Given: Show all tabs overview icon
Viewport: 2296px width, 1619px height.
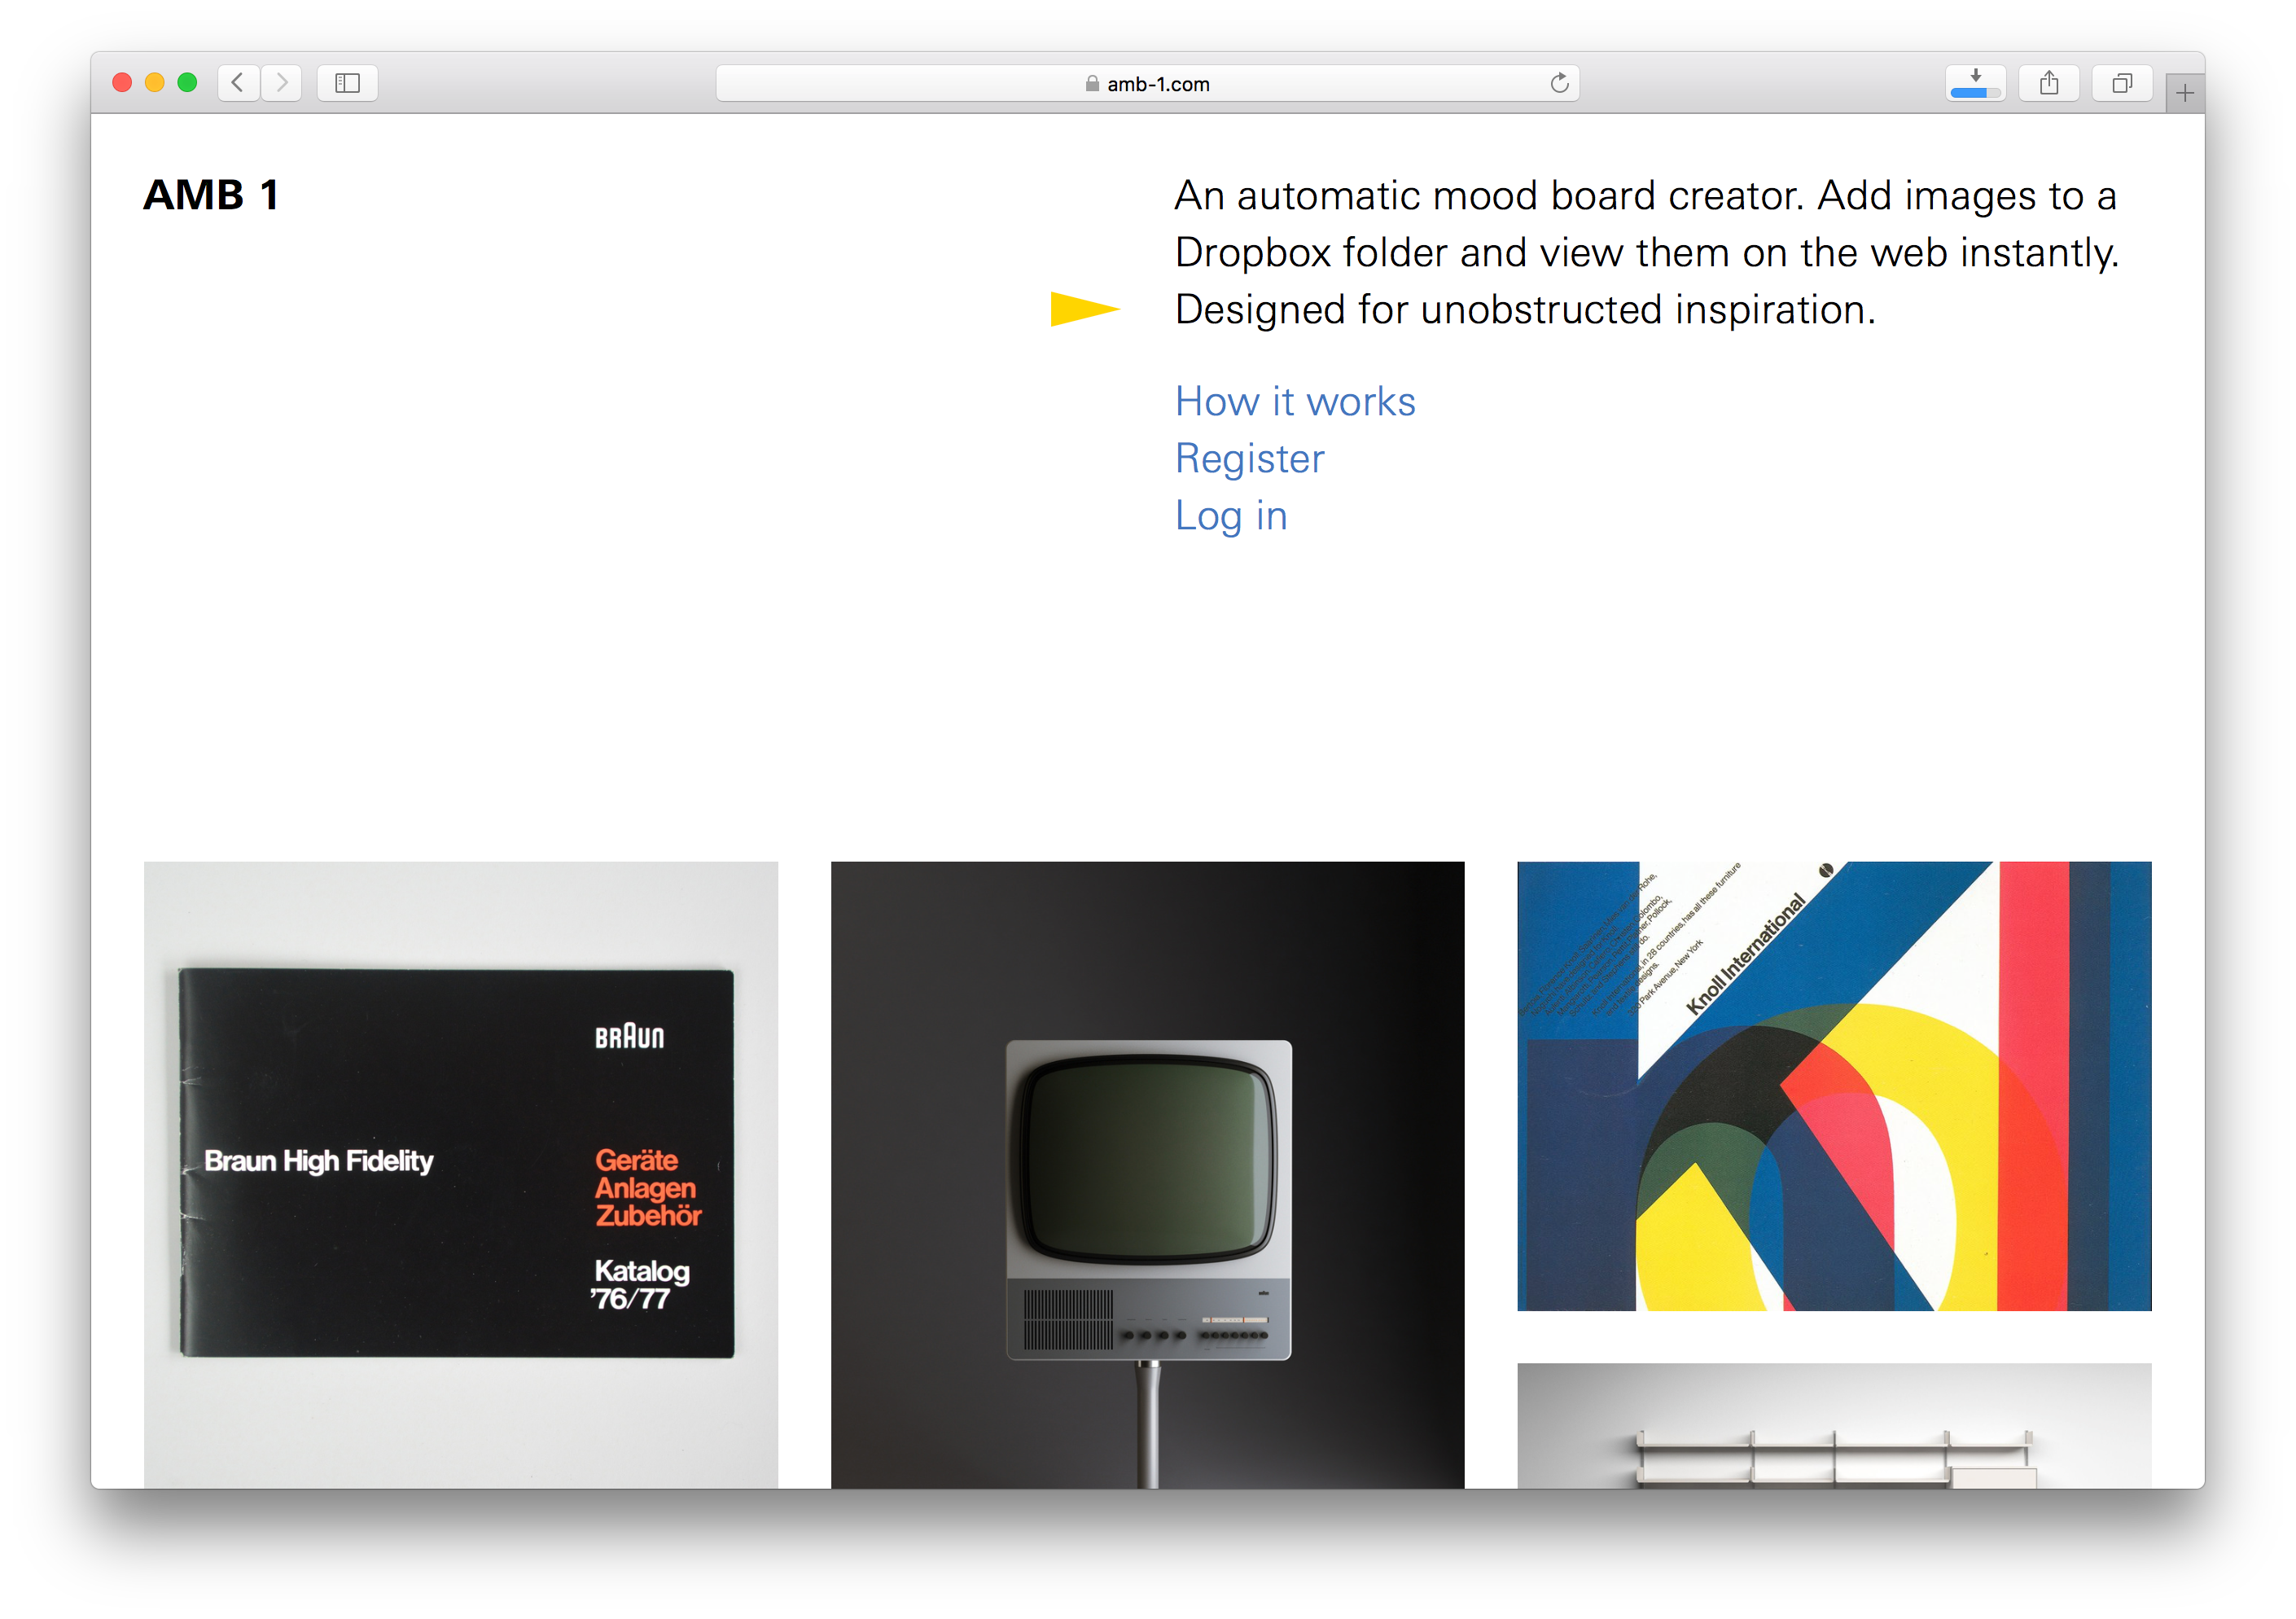Looking at the screenshot, I should (x=2122, y=83).
